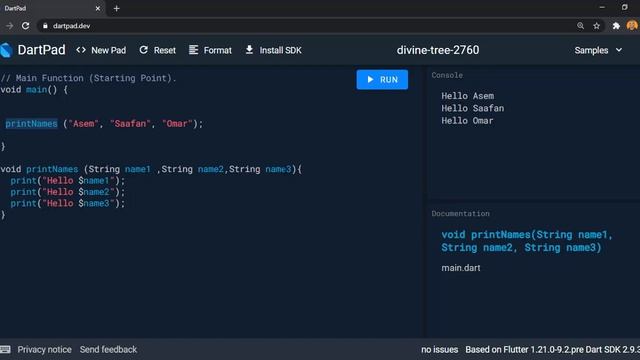The height and width of the screenshot is (360, 640).
Task: Close the DartPad browser tab
Action: point(98,8)
